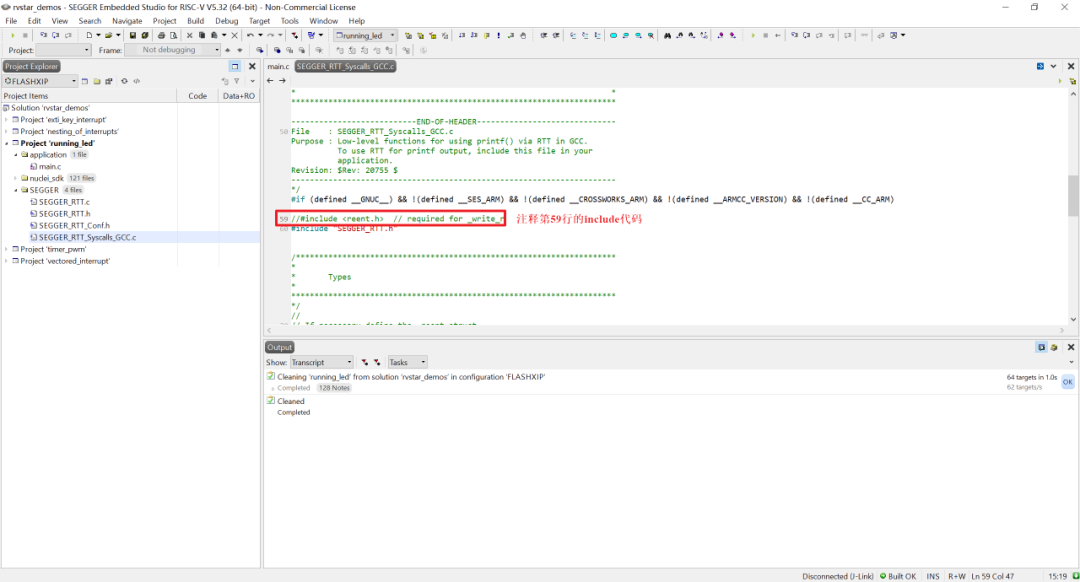
Task: Open the Debug menu
Action: point(226,21)
